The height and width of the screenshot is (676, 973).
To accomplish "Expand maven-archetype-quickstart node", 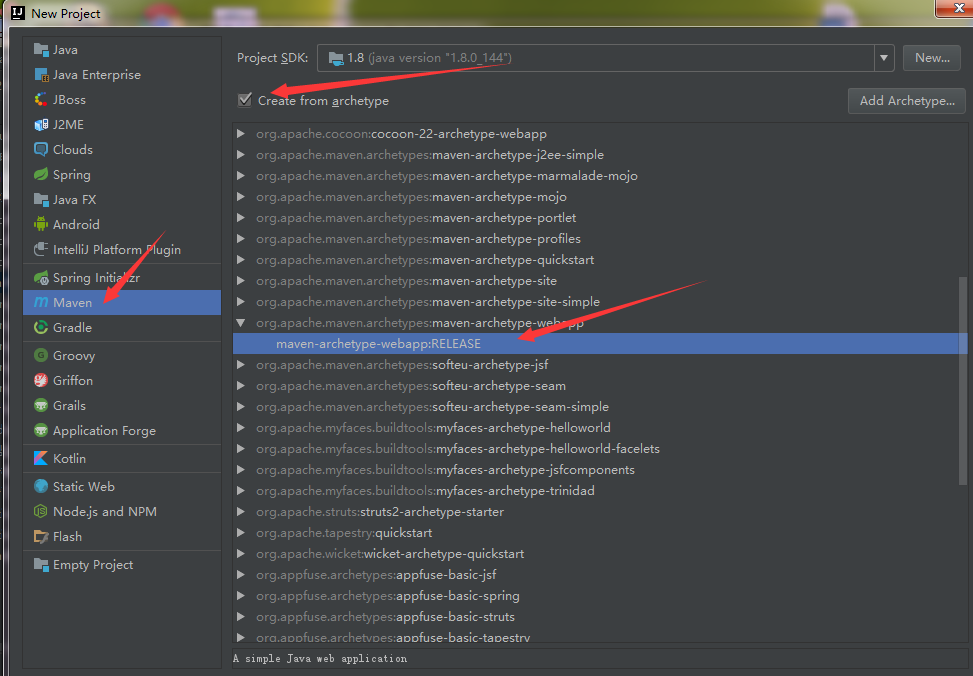I will point(241,259).
